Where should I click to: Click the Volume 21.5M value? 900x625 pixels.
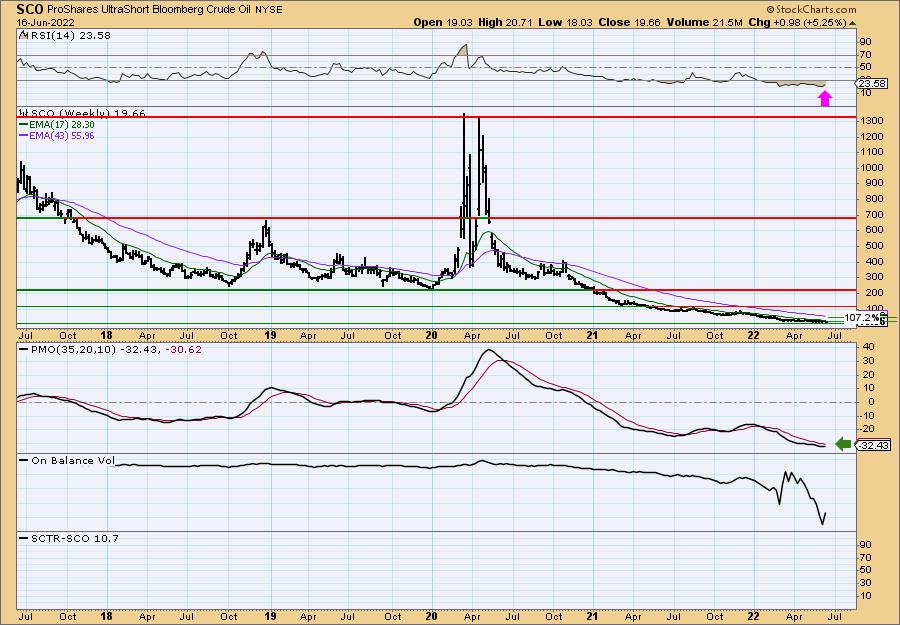click(x=705, y=22)
